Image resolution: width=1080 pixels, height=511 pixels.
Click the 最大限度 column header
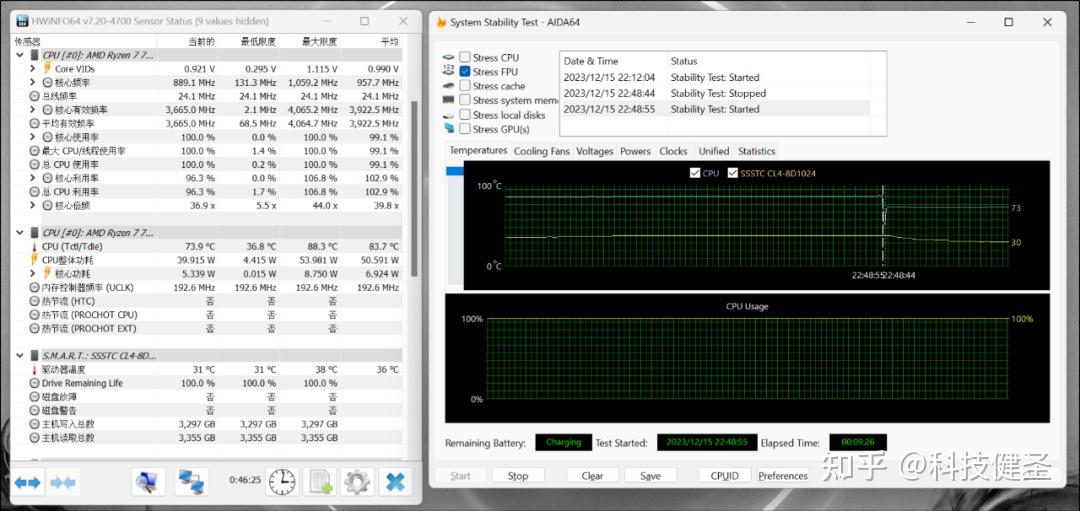coord(320,41)
